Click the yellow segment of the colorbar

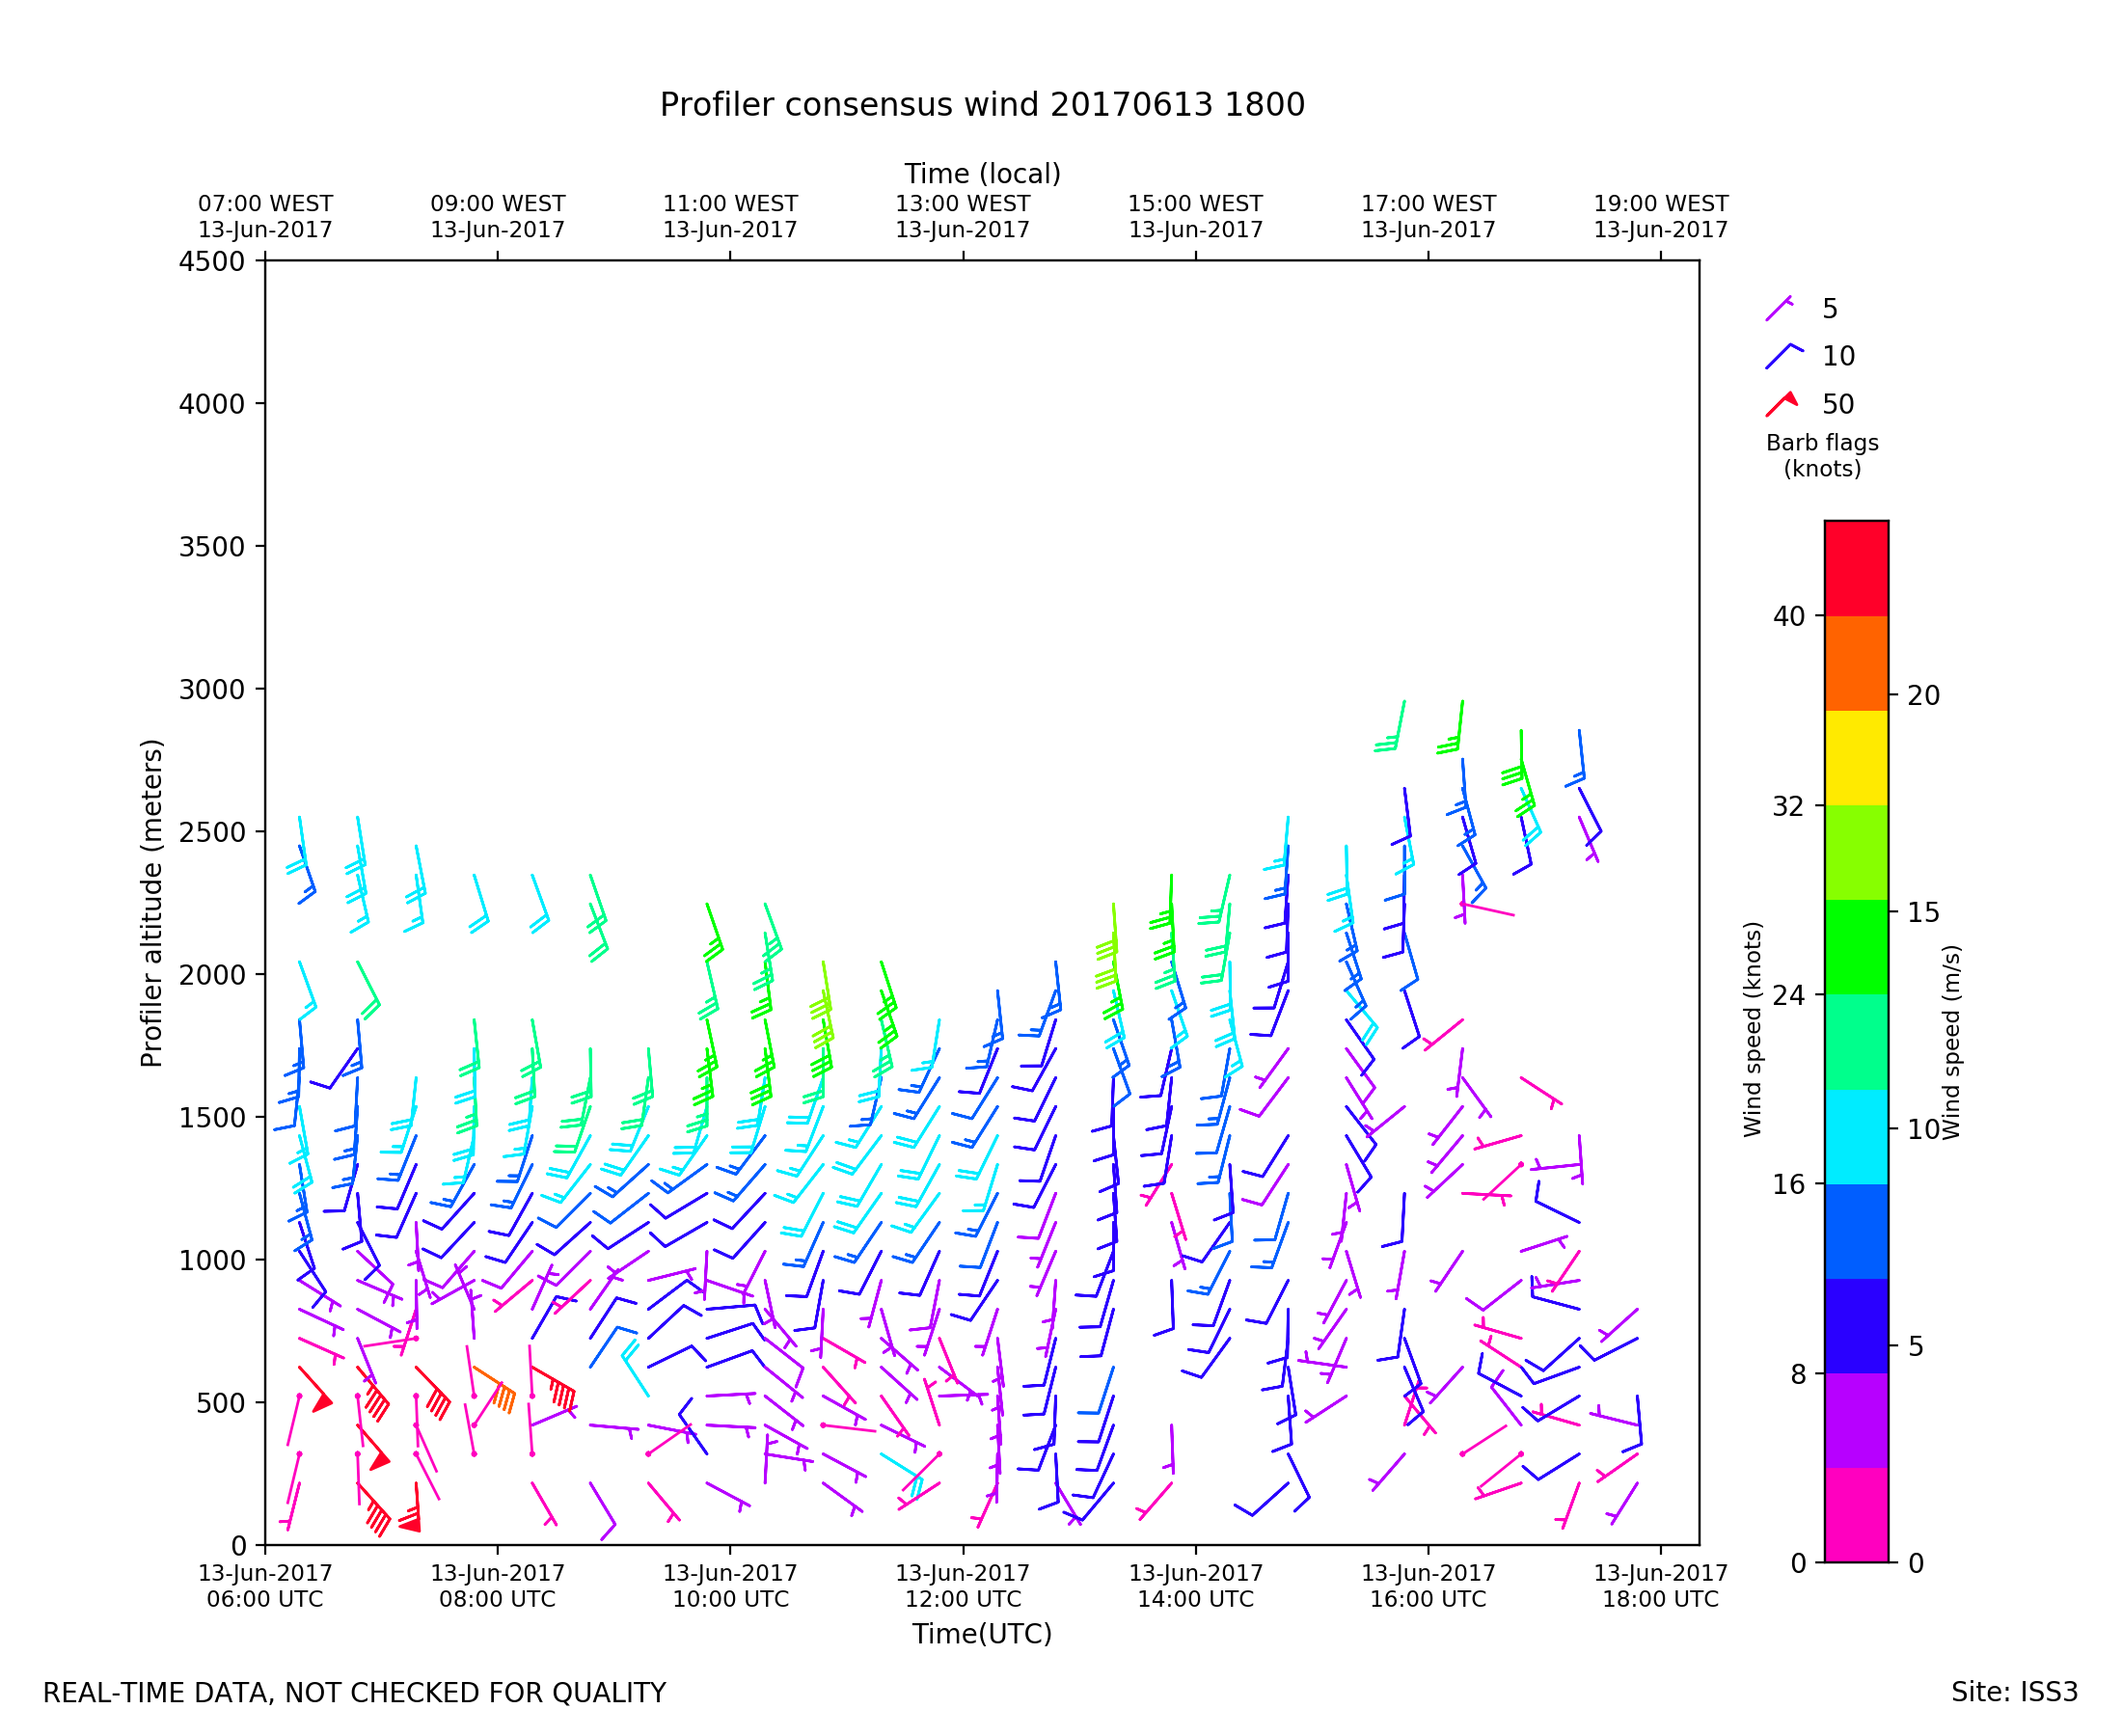[1856, 758]
